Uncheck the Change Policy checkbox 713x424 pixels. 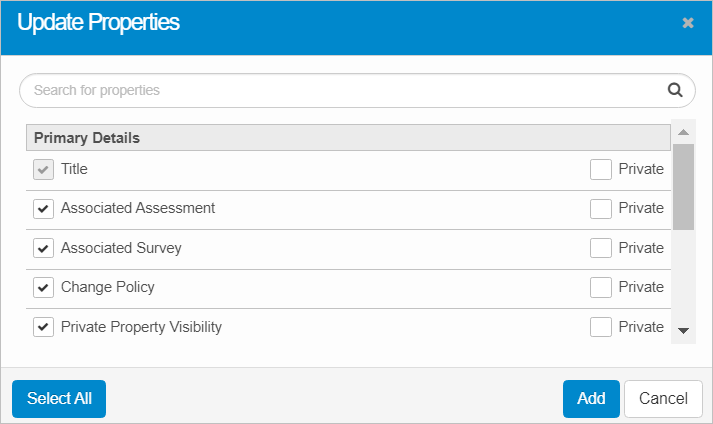[x=43, y=288]
